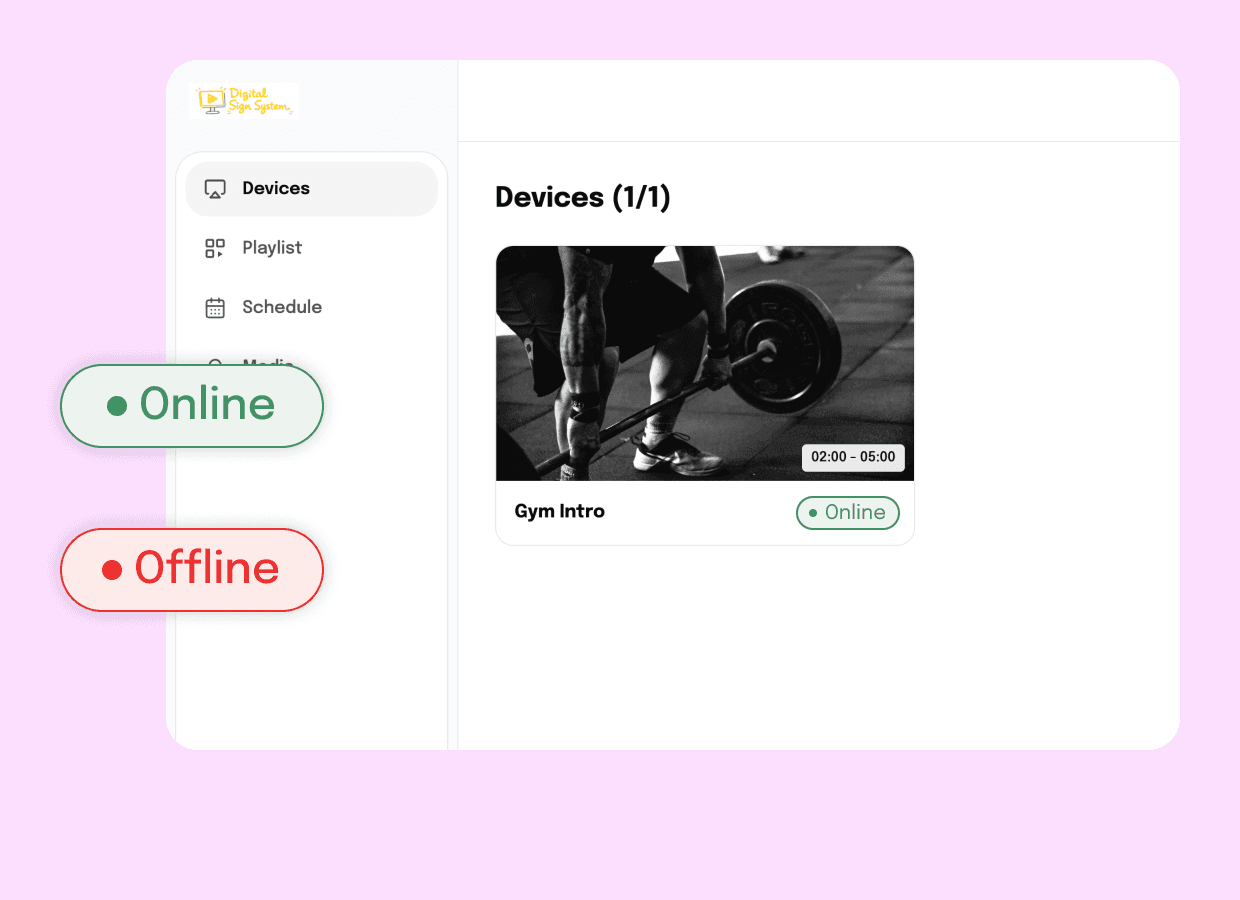Click the Playlist grid icon
This screenshot has height=900, width=1240.
tap(215, 248)
